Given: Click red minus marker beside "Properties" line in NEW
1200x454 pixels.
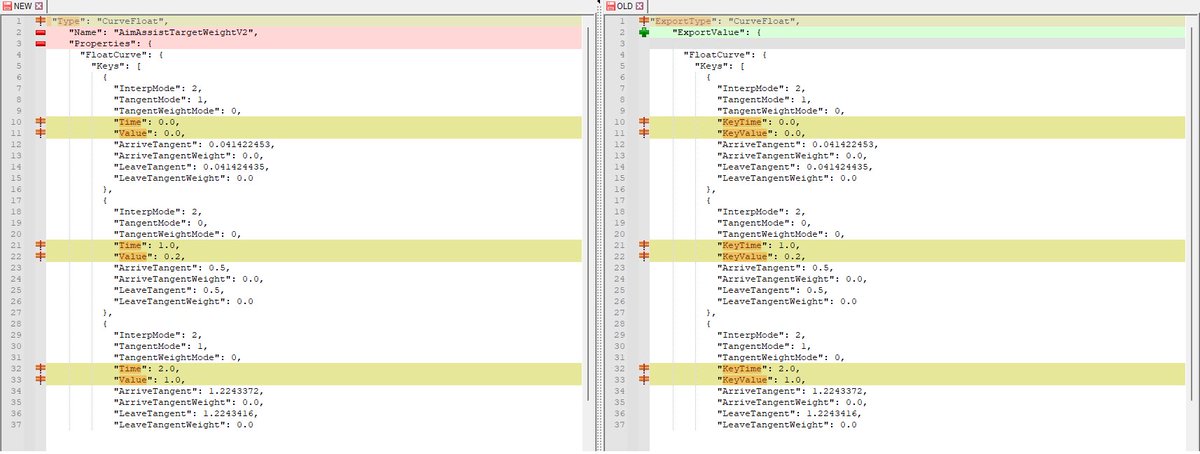Looking at the screenshot, I should click(41, 44).
